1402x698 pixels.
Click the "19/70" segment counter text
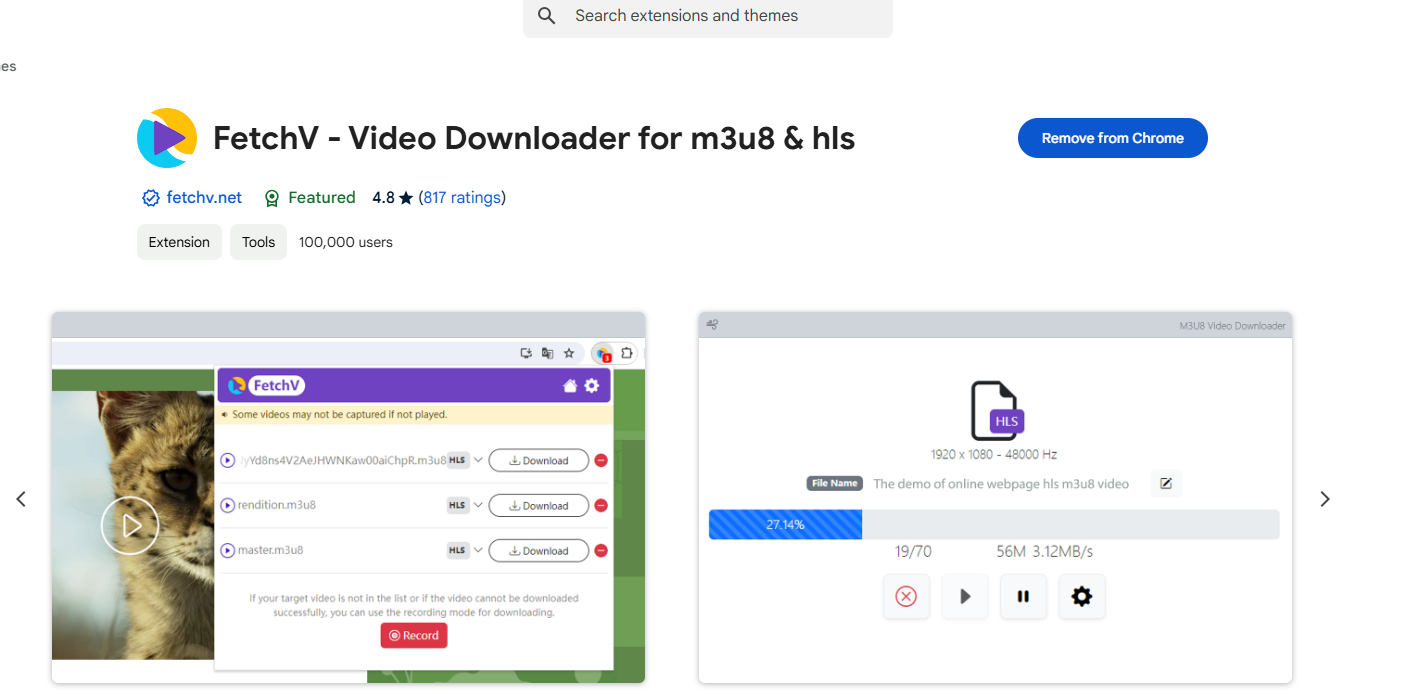coord(913,552)
